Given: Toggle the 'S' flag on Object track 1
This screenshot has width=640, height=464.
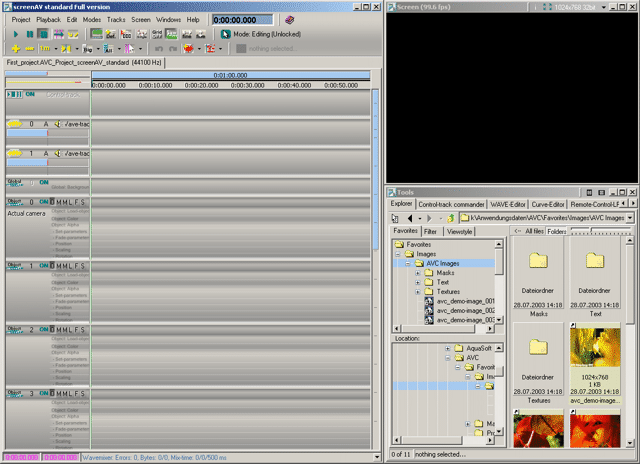Looking at the screenshot, I should click(82, 266).
